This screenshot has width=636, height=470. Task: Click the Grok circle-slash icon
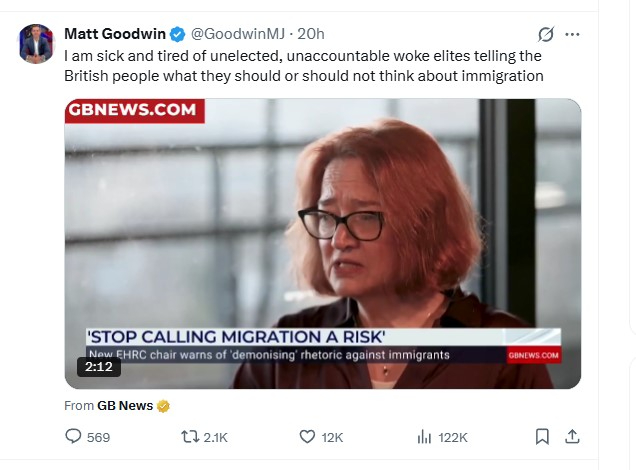coord(546,34)
